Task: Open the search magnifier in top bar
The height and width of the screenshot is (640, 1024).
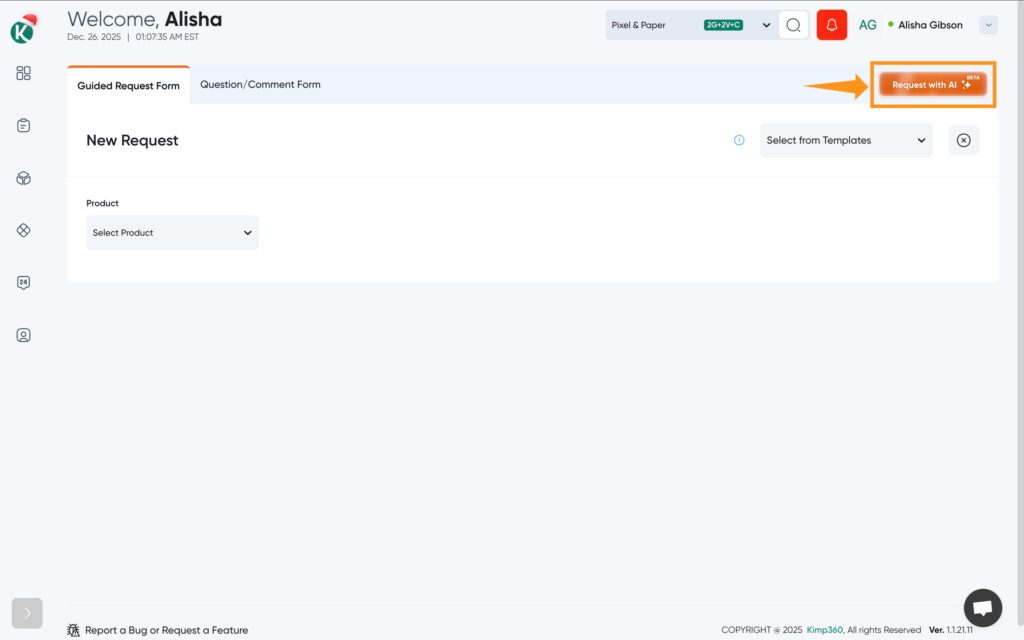Action: (794, 24)
